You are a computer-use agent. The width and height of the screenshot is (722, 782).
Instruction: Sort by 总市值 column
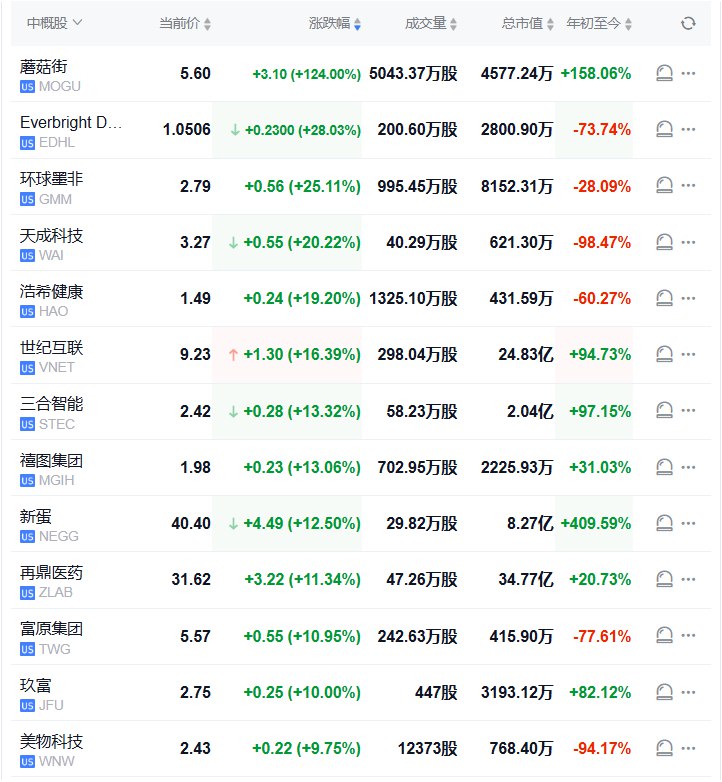pyautogui.click(x=528, y=23)
